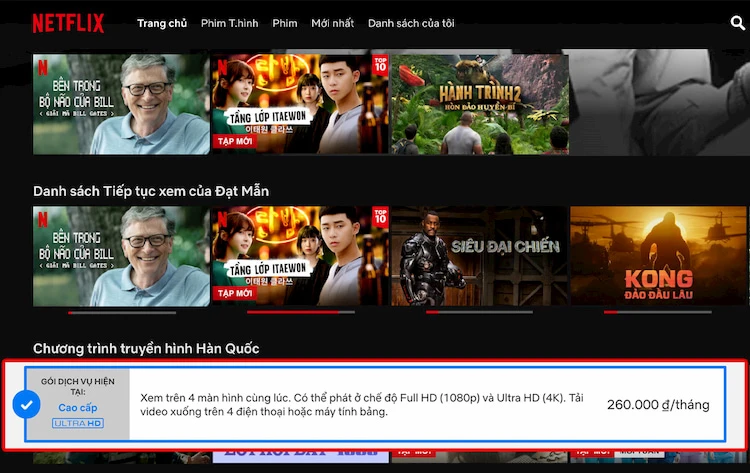Viewport: 750px width, 473px height.
Task: Click Chương trình truyền hình Hàn Quốc heading
Action: point(146,348)
